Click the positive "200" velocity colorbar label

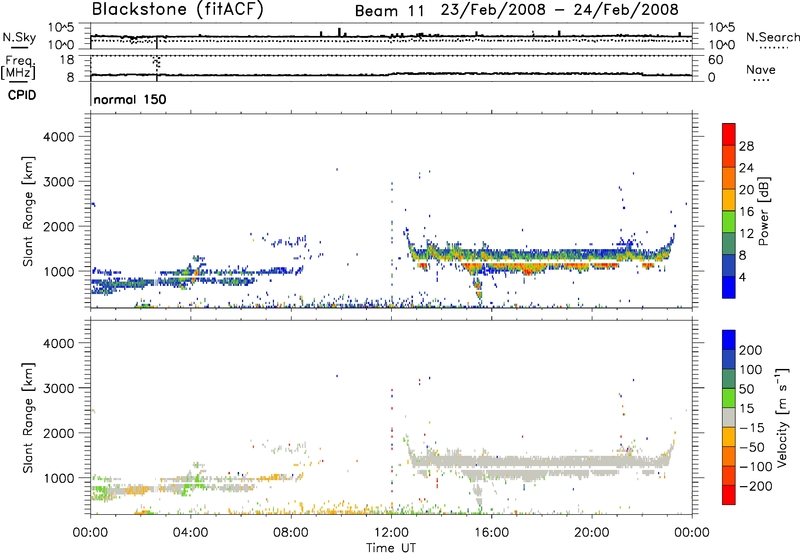tap(751, 350)
